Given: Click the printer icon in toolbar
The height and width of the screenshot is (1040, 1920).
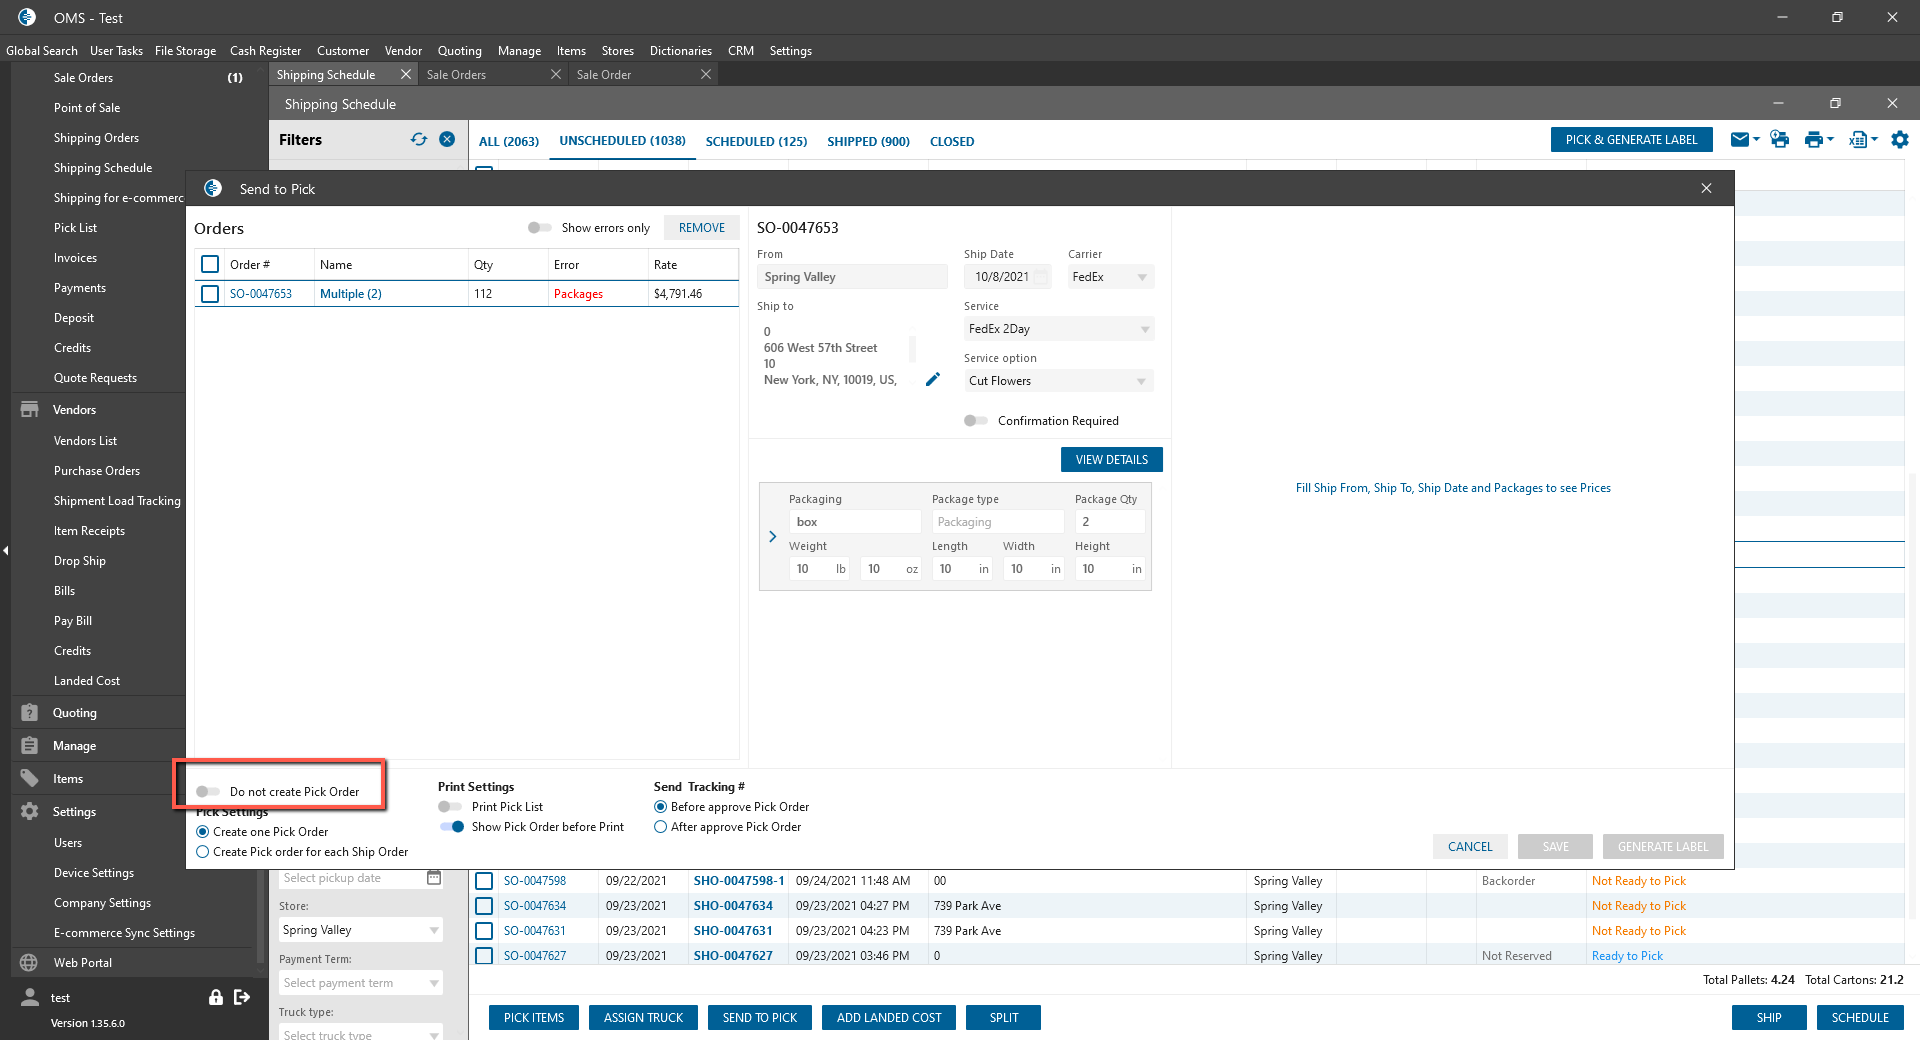Looking at the screenshot, I should pos(1813,140).
